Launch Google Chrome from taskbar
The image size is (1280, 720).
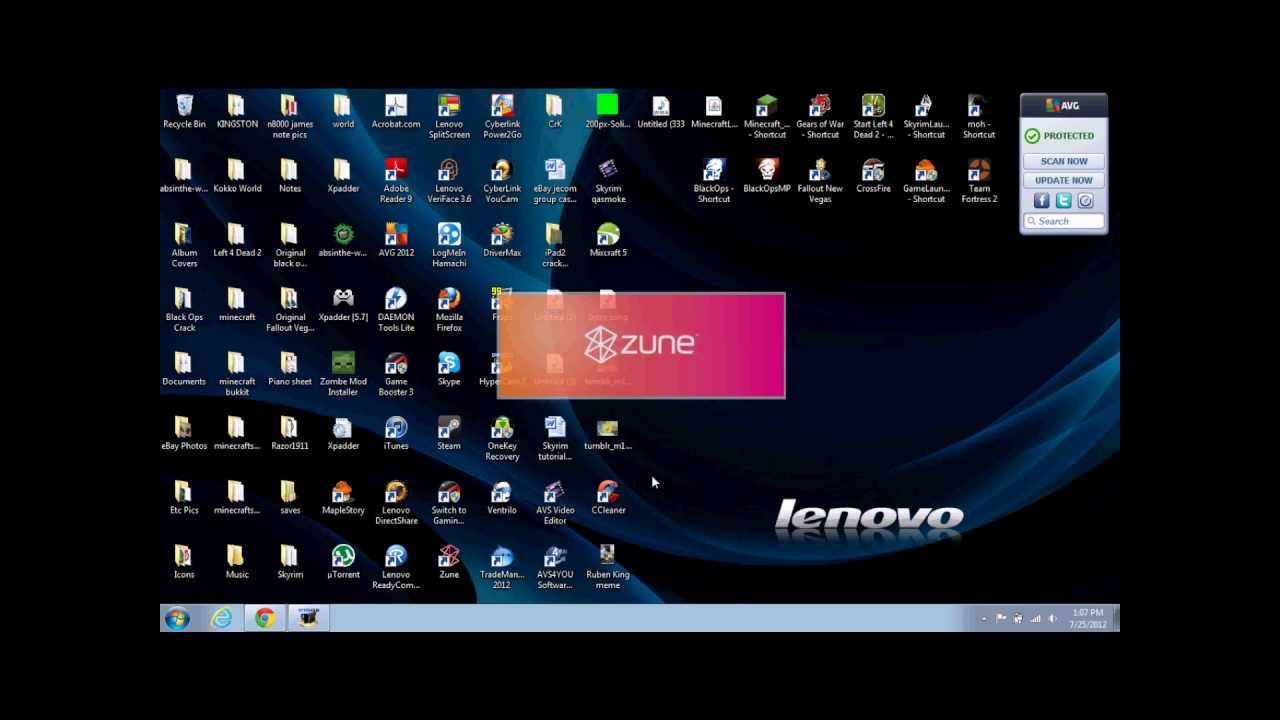264,619
